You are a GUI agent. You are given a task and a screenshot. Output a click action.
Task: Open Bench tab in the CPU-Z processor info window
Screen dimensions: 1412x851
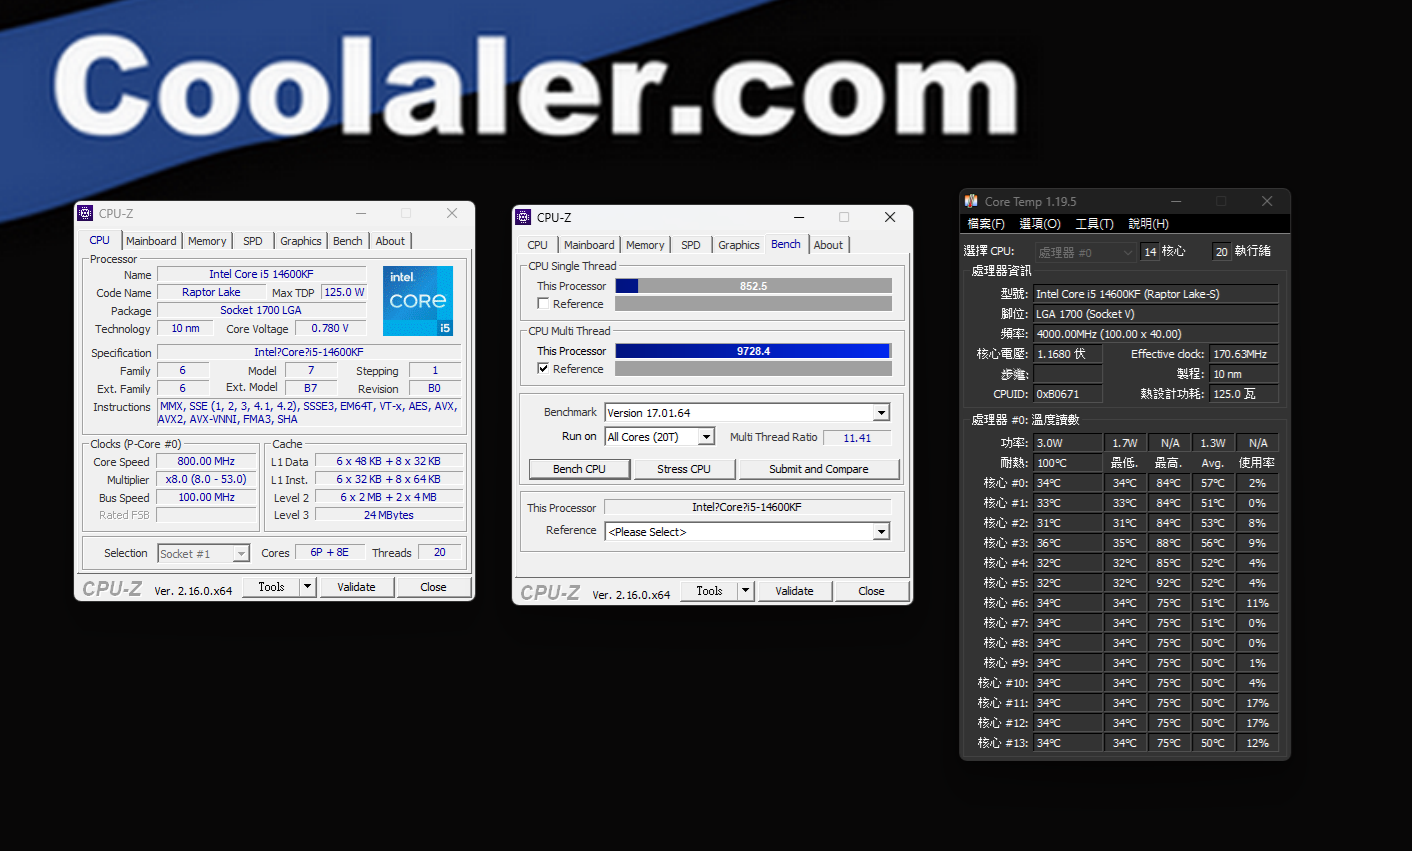click(x=348, y=241)
